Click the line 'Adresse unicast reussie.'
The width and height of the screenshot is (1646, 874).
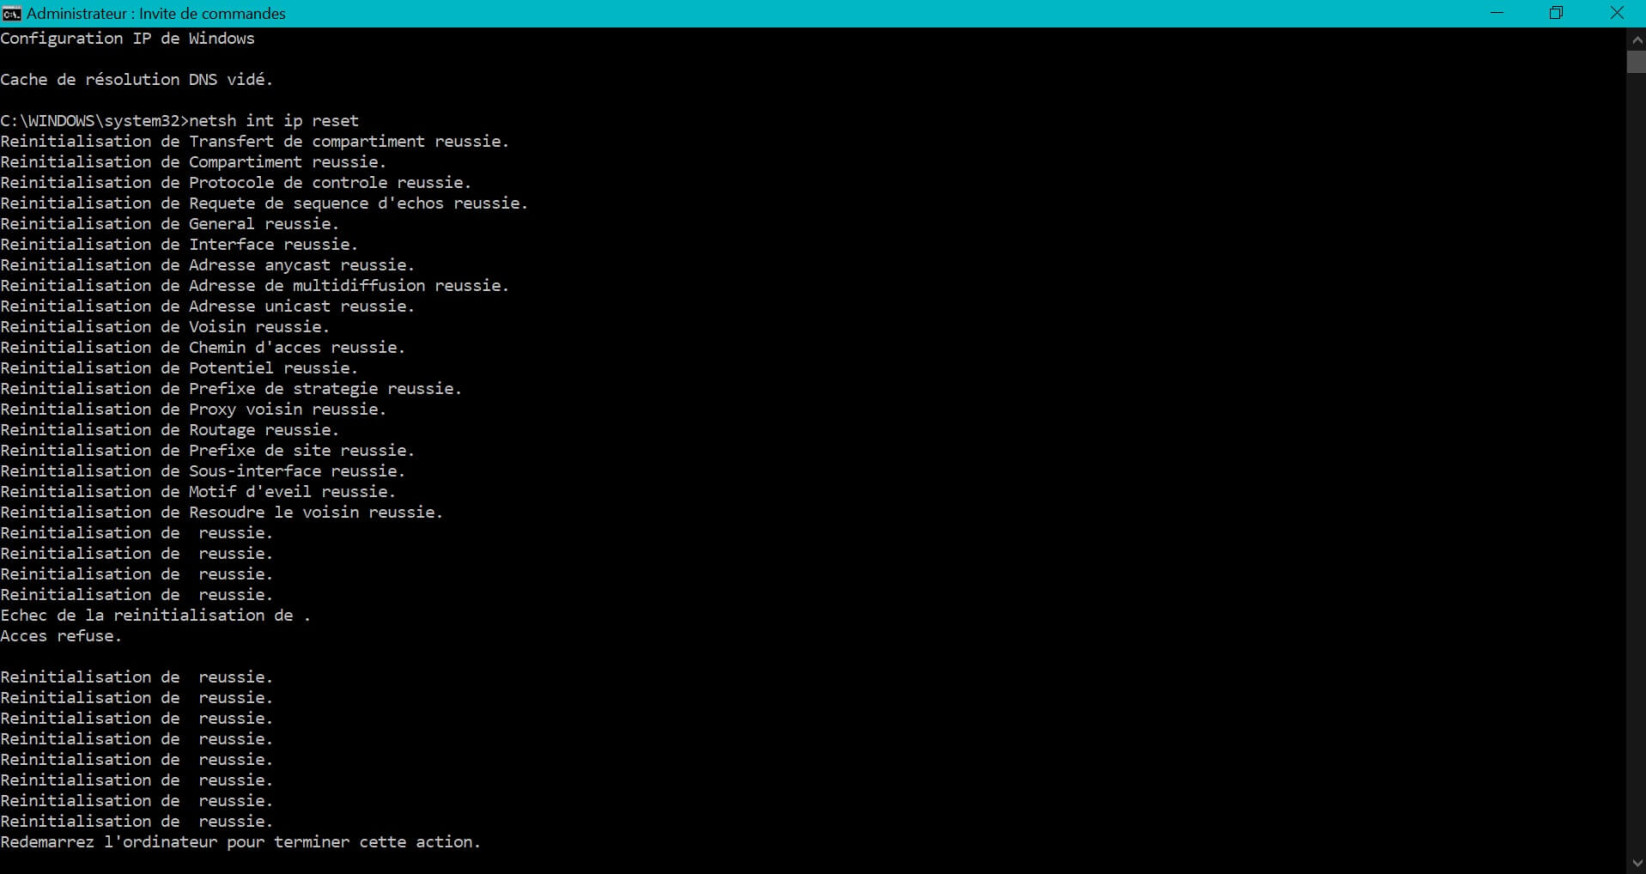pyautogui.click(x=302, y=306)
